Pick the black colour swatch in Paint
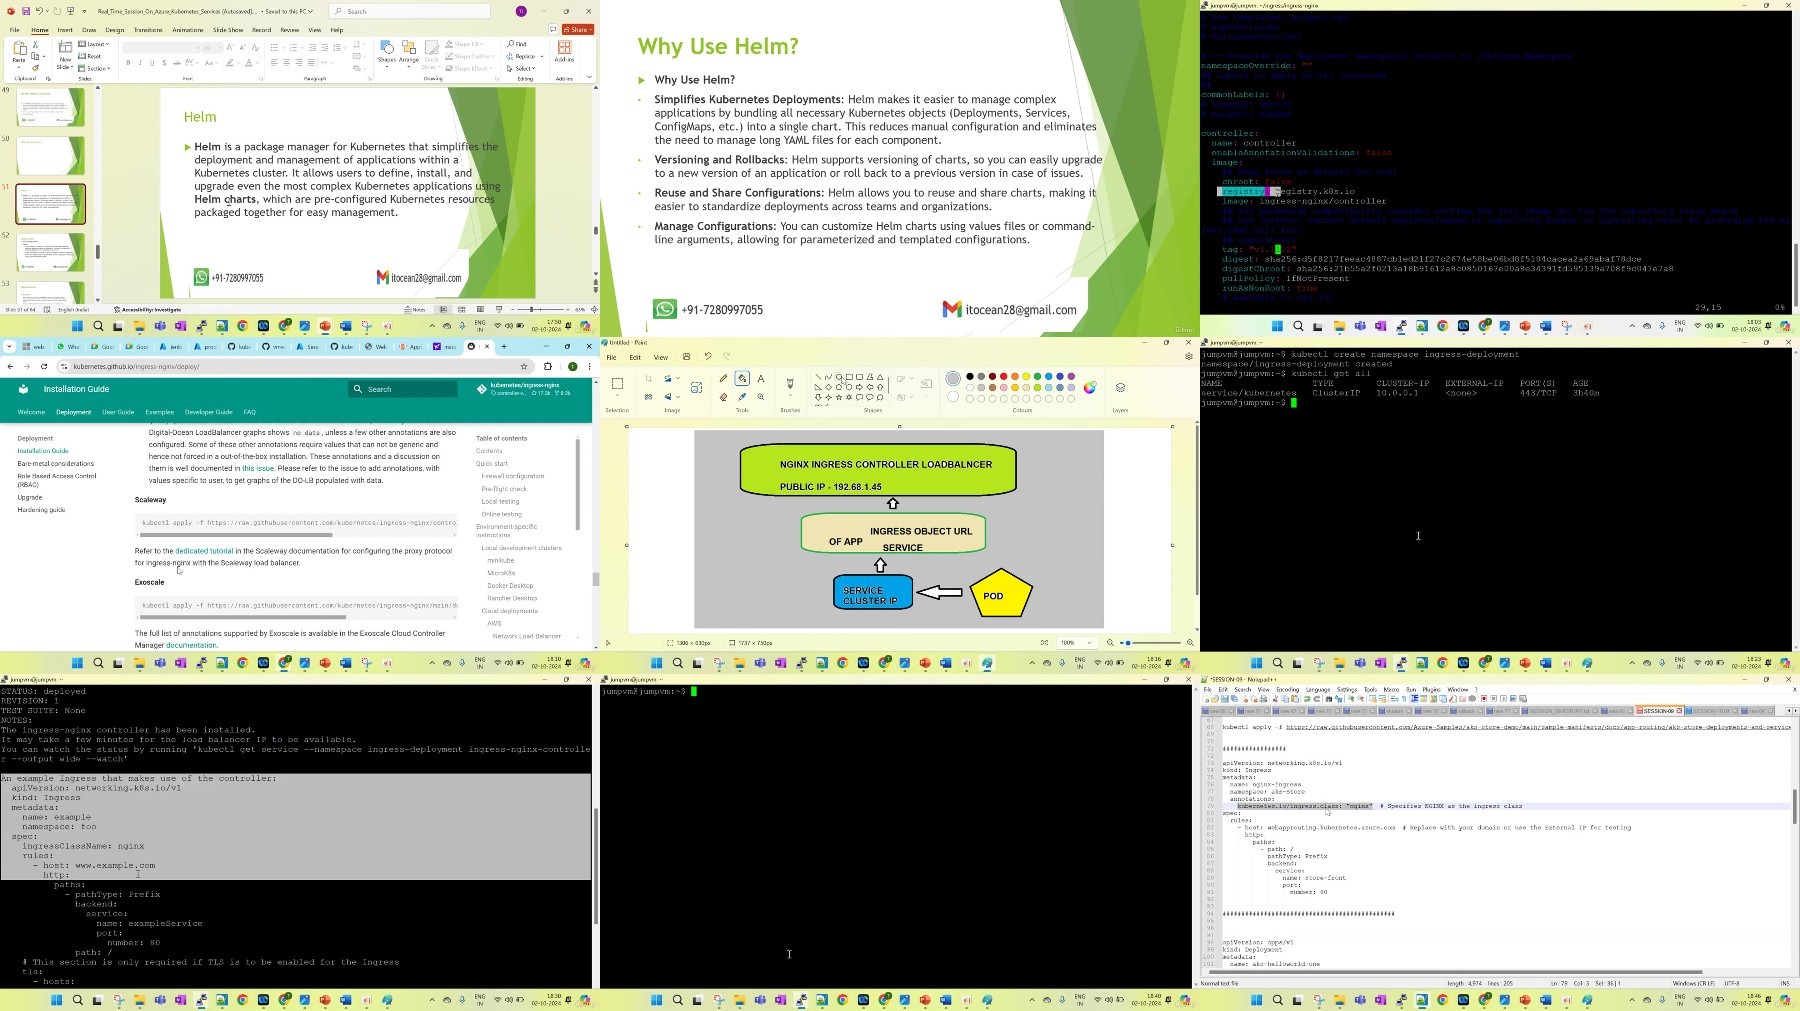The image size is (1800, 1011). [969, 377]
